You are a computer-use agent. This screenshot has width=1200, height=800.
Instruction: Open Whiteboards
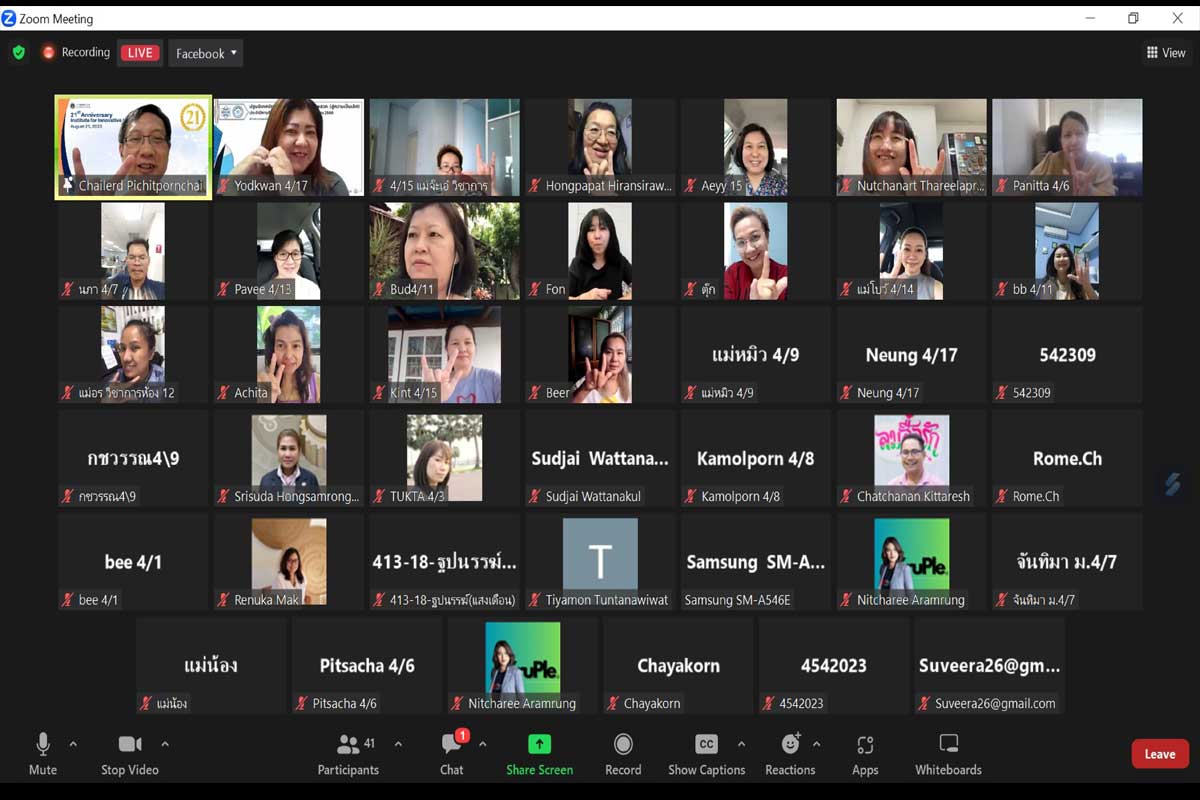tap(948, 745)
